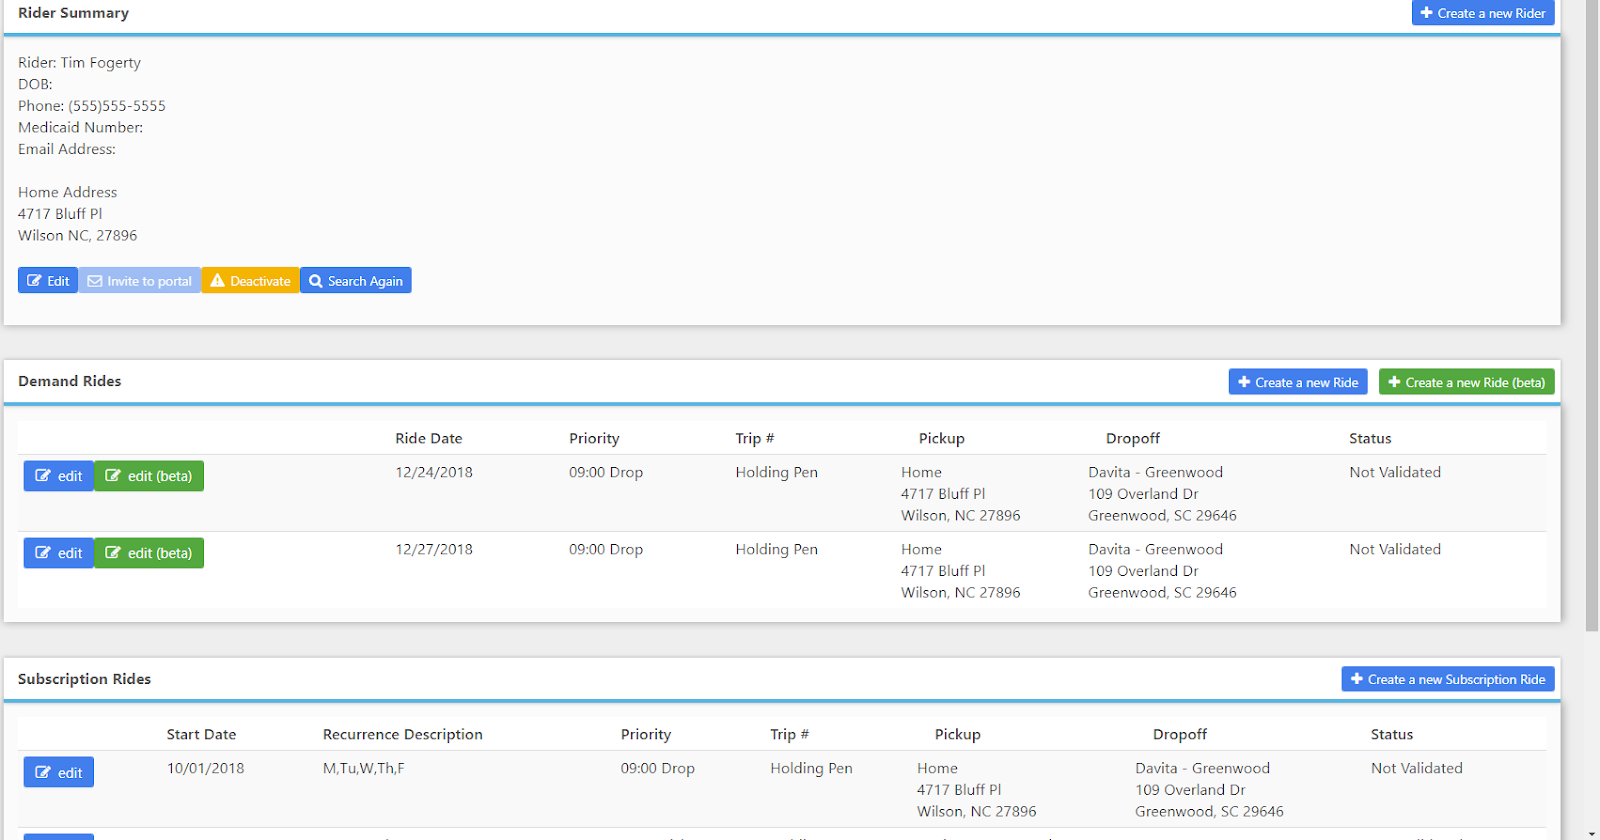Click the date 12/24/2018
This screenshot has height=840, width=1600.
pyautogui.click(x=434, y=472)
